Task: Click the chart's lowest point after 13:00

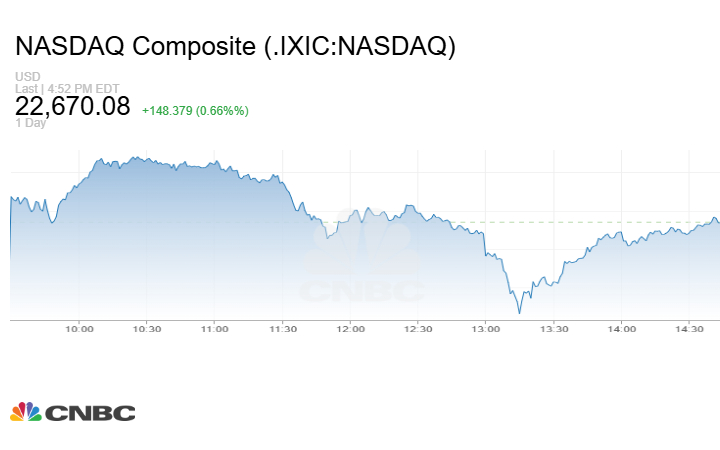Action: tap(519, 313)
